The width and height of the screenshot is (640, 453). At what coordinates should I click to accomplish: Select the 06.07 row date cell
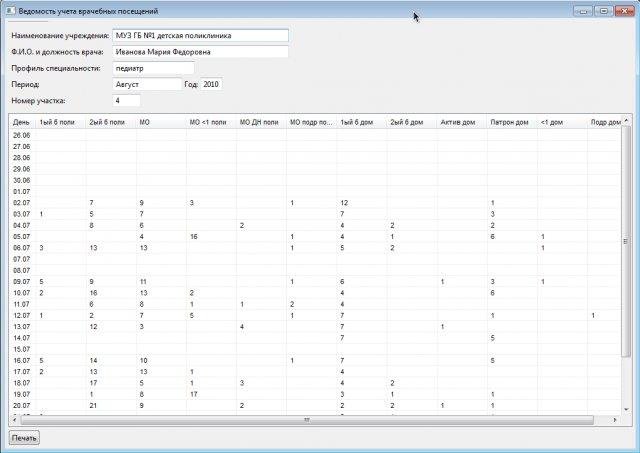[22, 248]
